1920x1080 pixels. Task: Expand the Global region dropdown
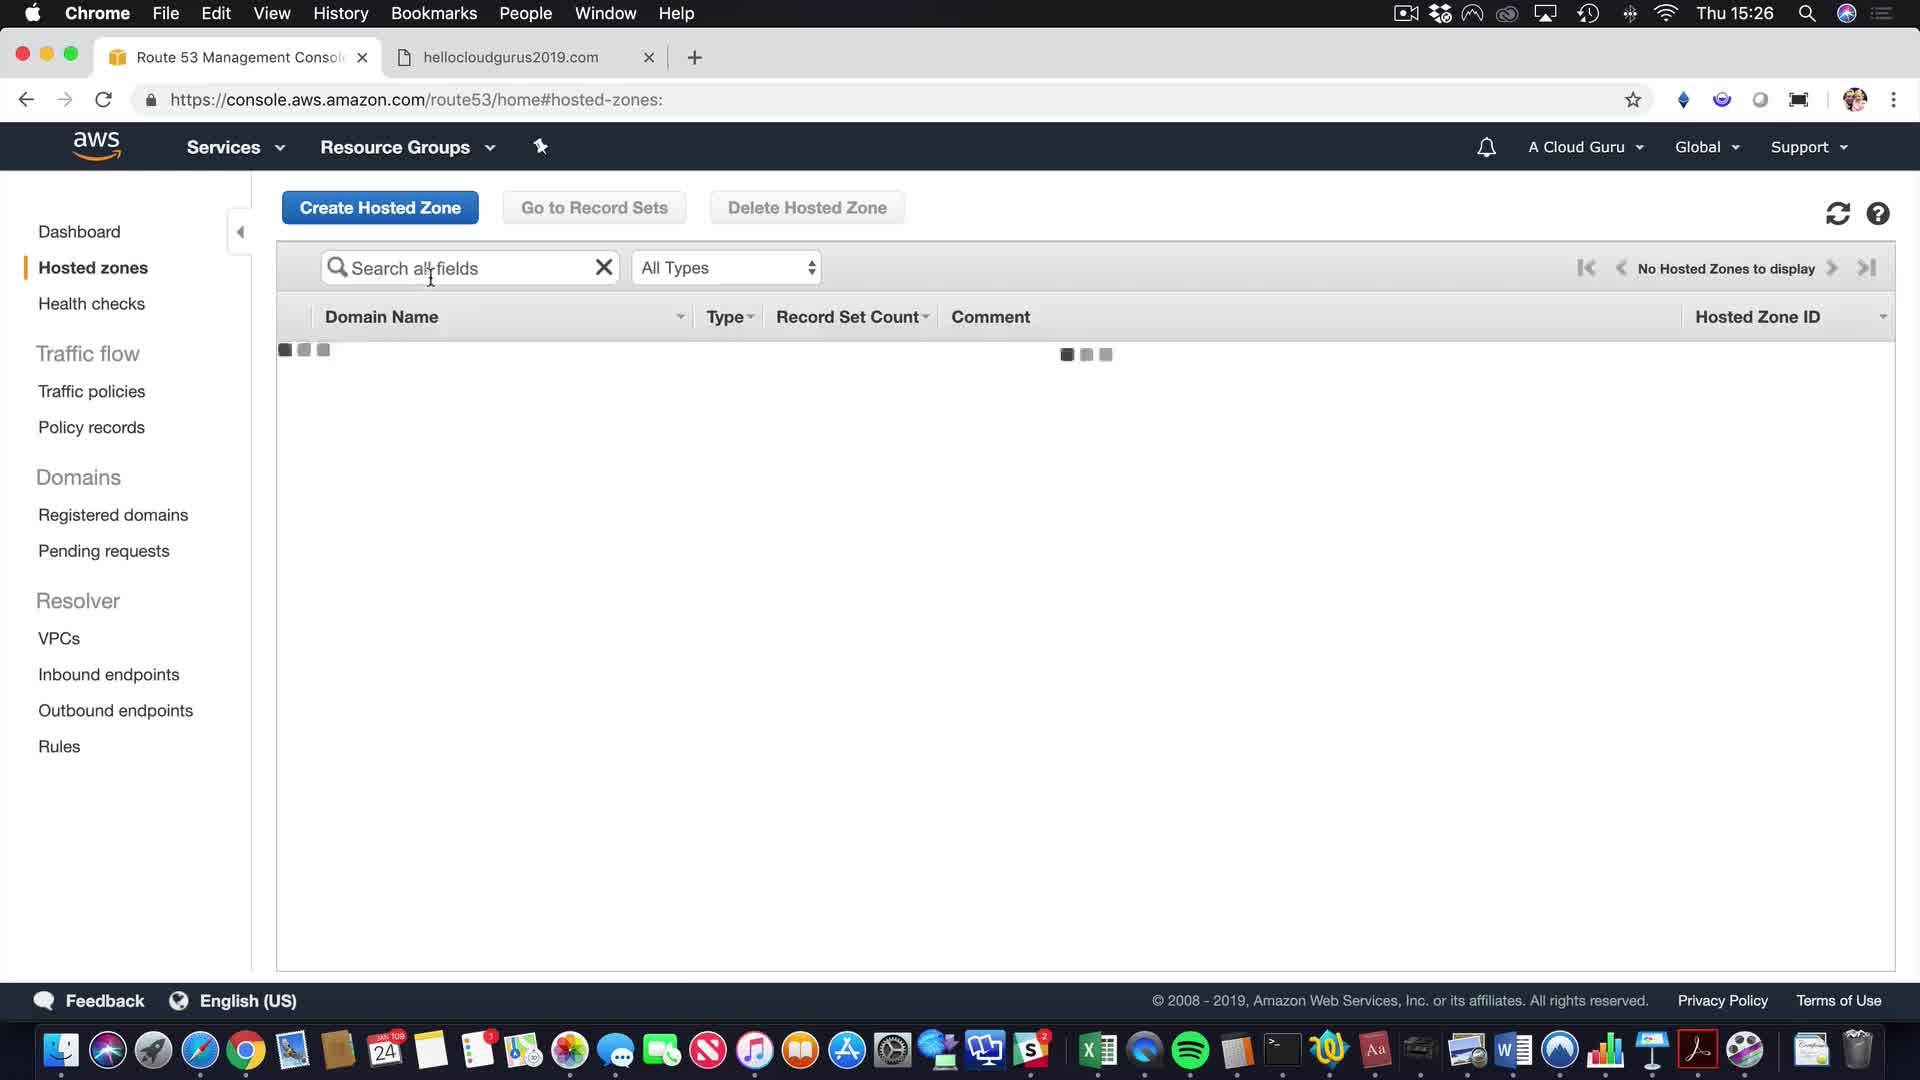click(x=1707, y=147)
